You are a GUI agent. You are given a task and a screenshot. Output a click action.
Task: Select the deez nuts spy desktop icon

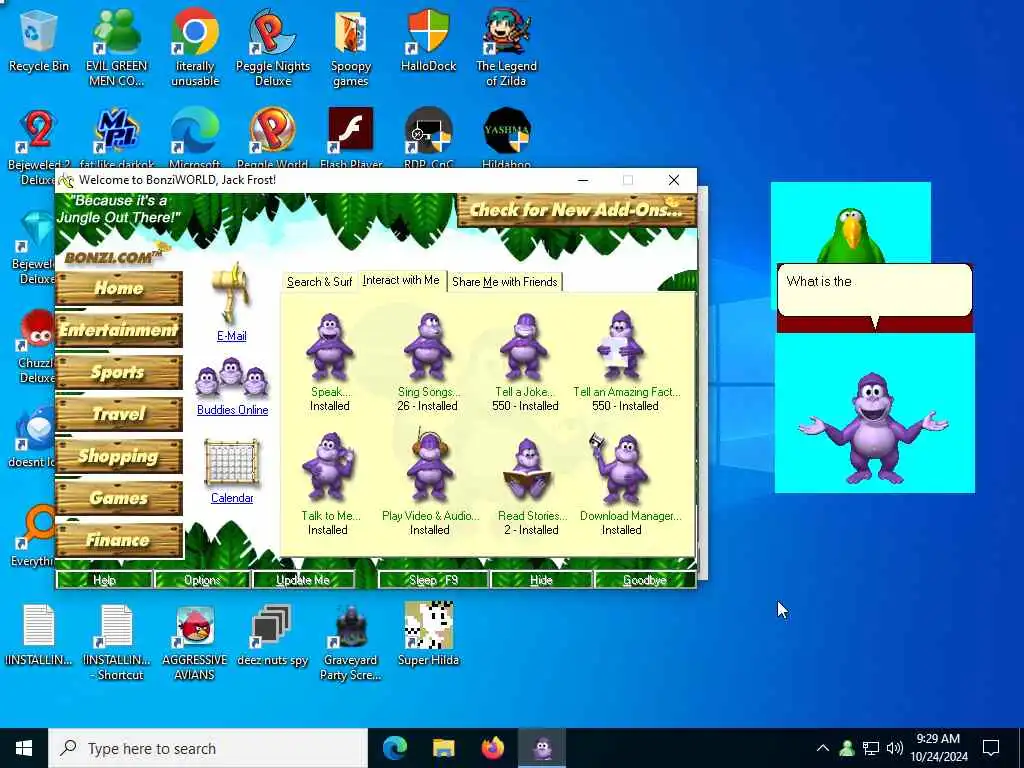coord(272,635)
